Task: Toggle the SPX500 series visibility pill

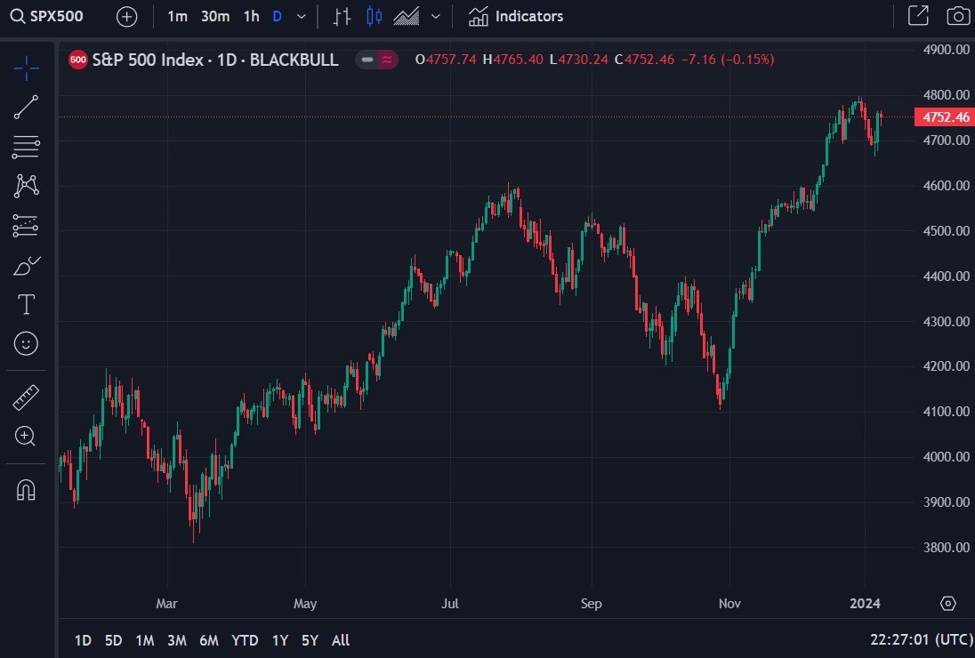Action: point(377,60)
